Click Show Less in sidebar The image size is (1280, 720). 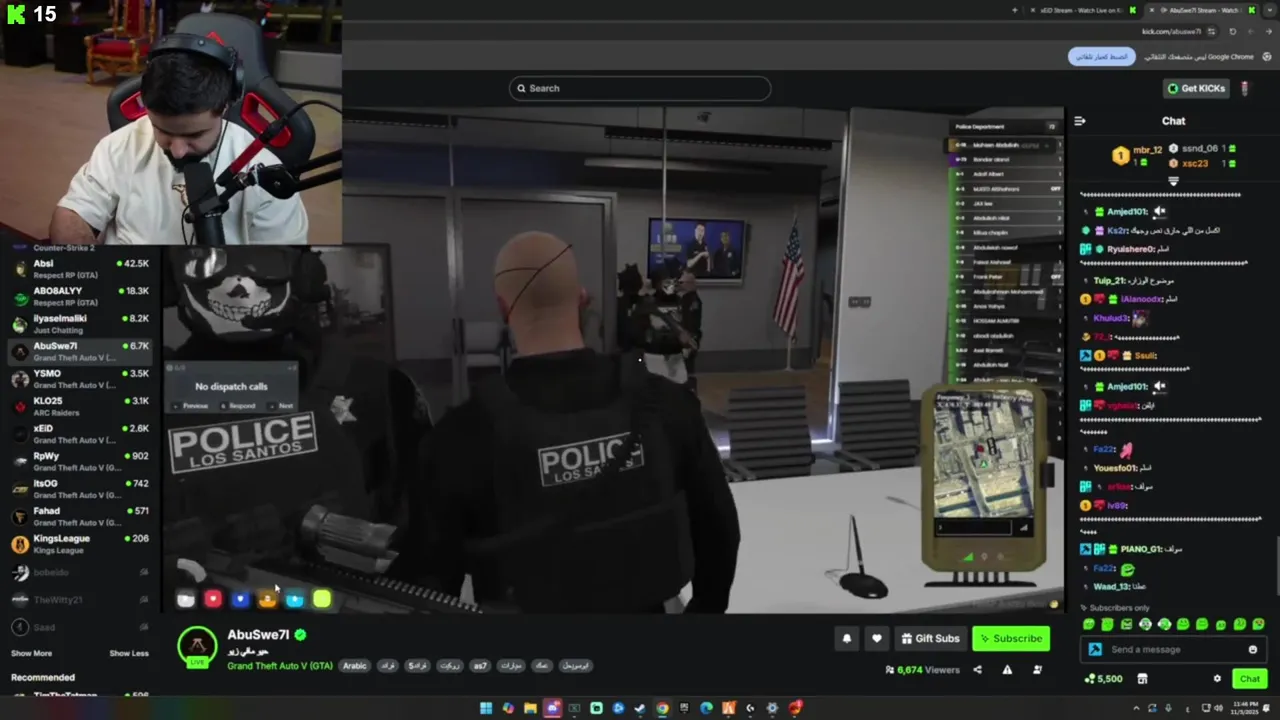point(128,653)
